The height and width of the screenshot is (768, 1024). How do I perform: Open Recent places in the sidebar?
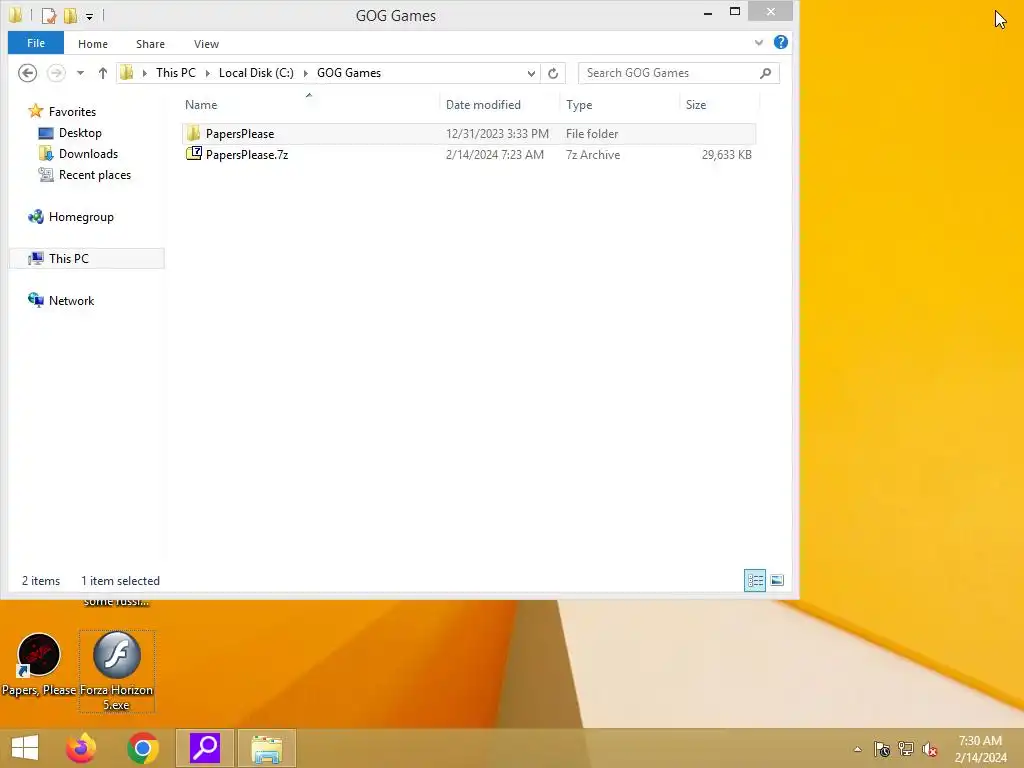click(84, 174)
